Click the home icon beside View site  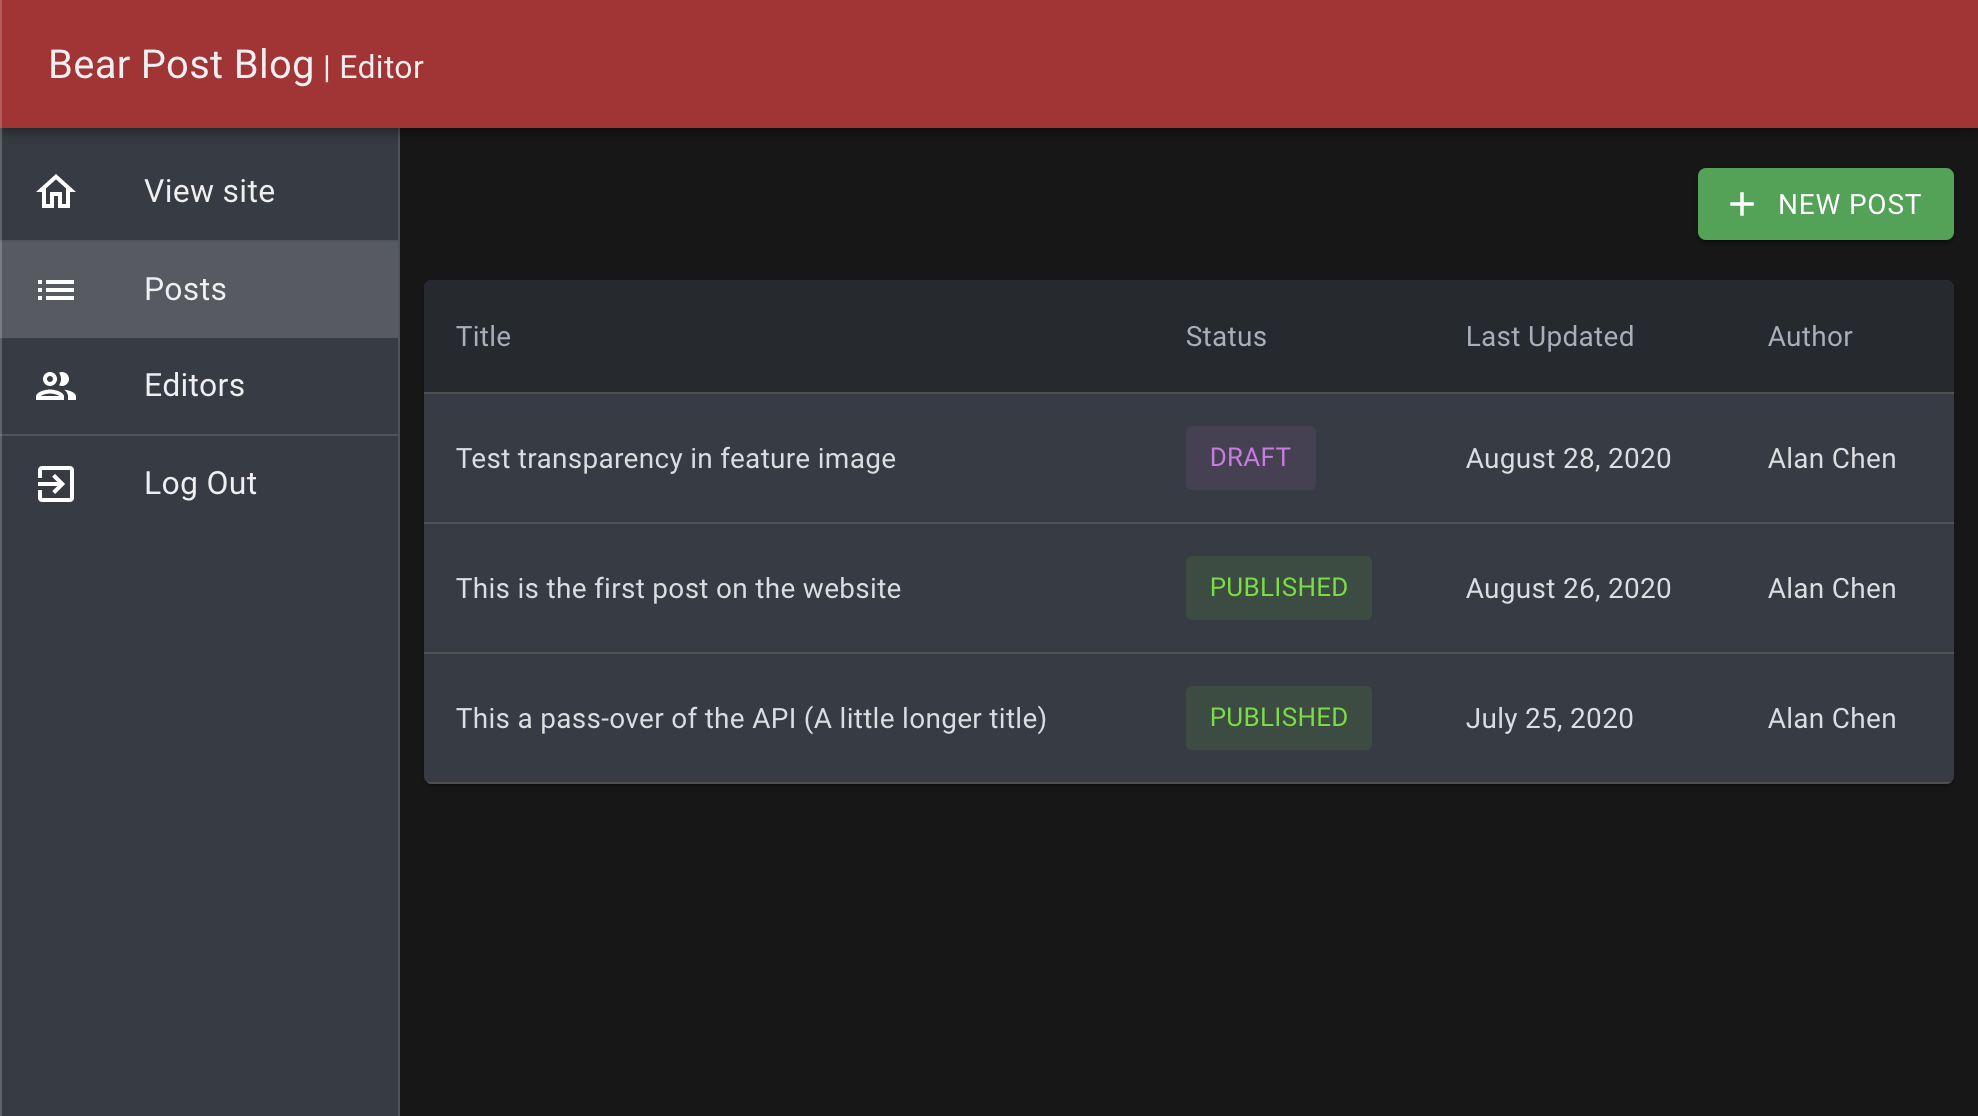pyautogui.click(x=56, y=191)
